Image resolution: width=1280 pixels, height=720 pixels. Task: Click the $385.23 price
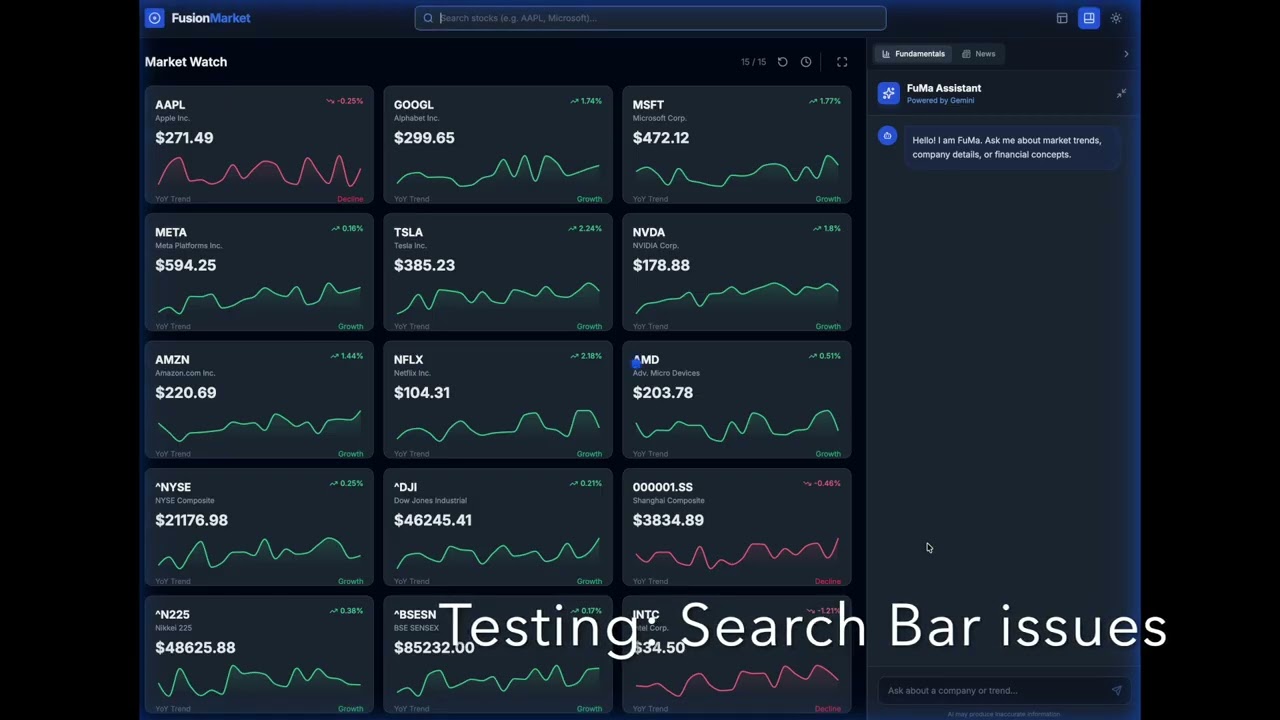[x=424, y=265]
